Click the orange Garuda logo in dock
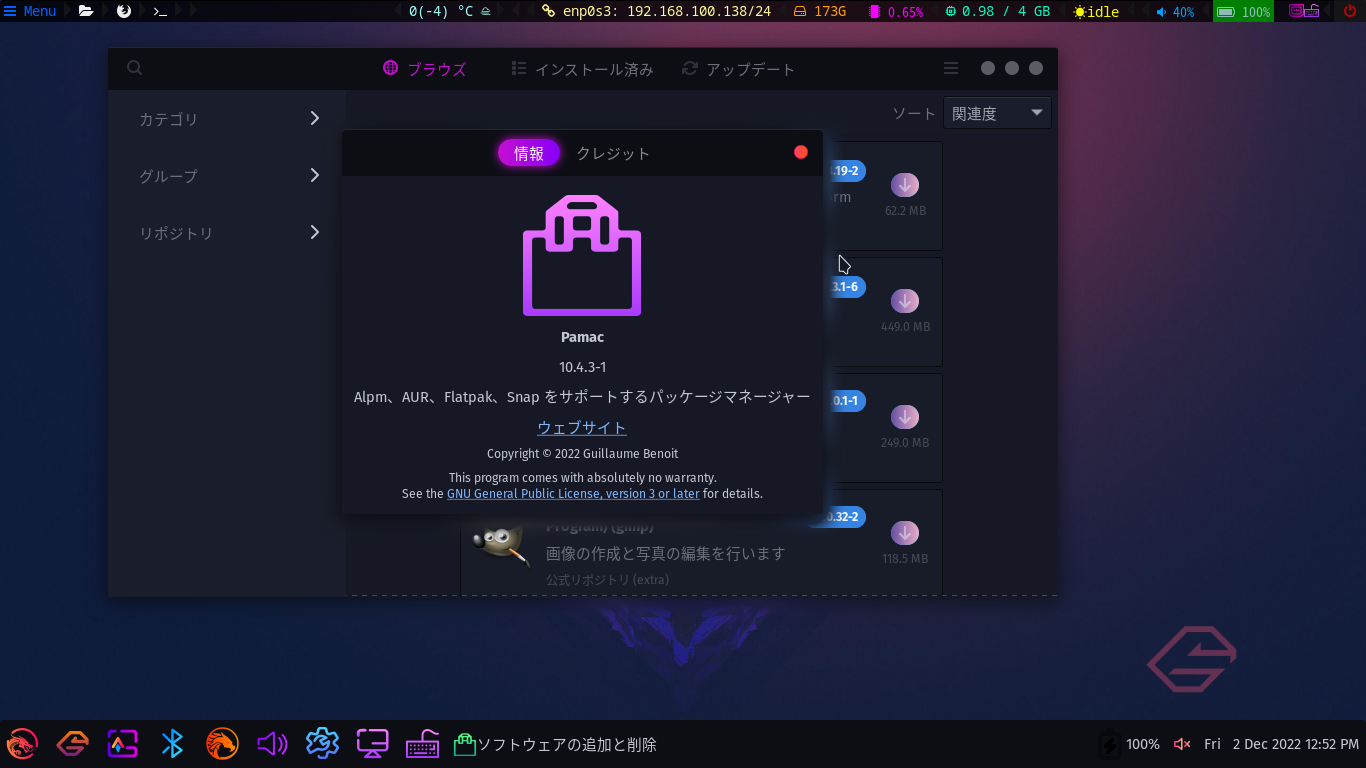This screenshot has height=768, width=1366. (73, 744)
